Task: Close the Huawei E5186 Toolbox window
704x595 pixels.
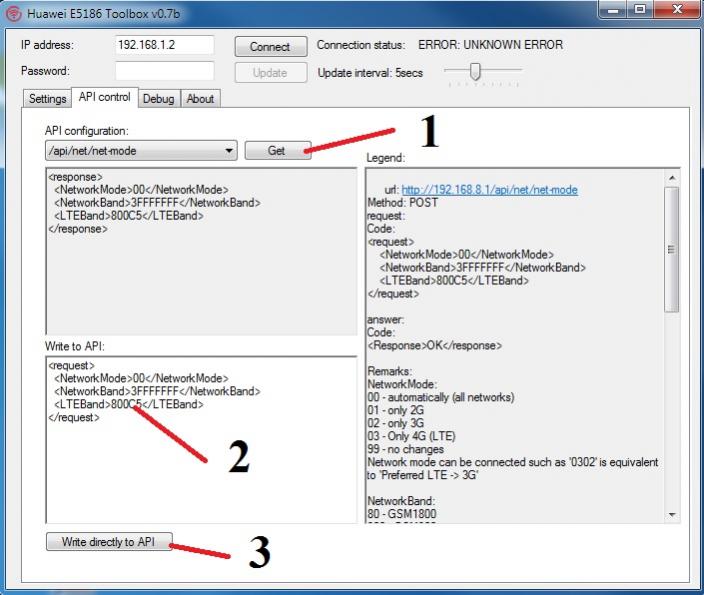Action: pyautogui.click(x=677, y=9)
